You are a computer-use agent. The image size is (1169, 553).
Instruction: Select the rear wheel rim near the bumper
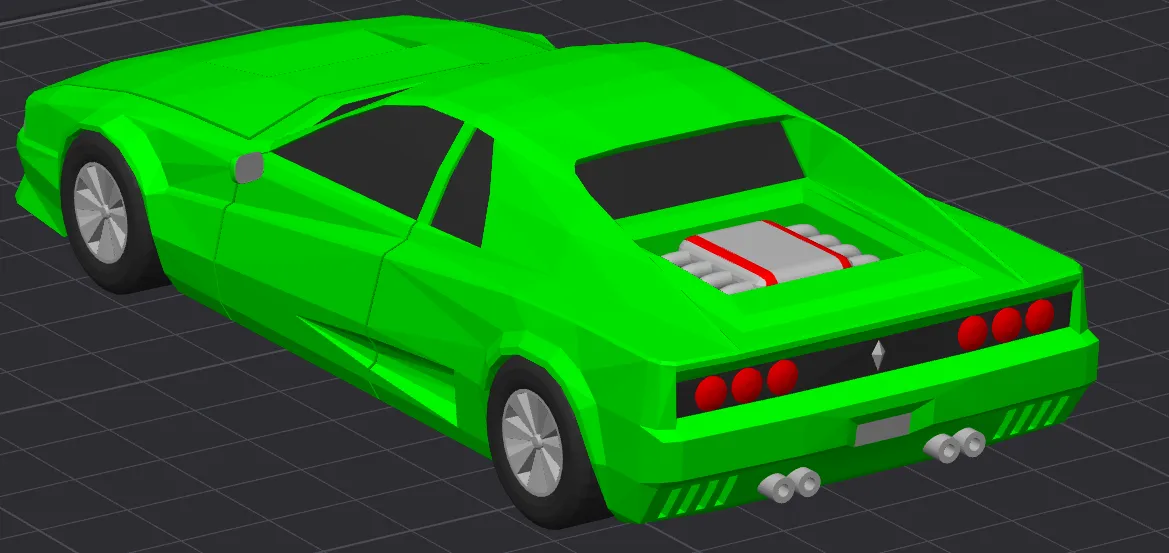click(532, 442)
